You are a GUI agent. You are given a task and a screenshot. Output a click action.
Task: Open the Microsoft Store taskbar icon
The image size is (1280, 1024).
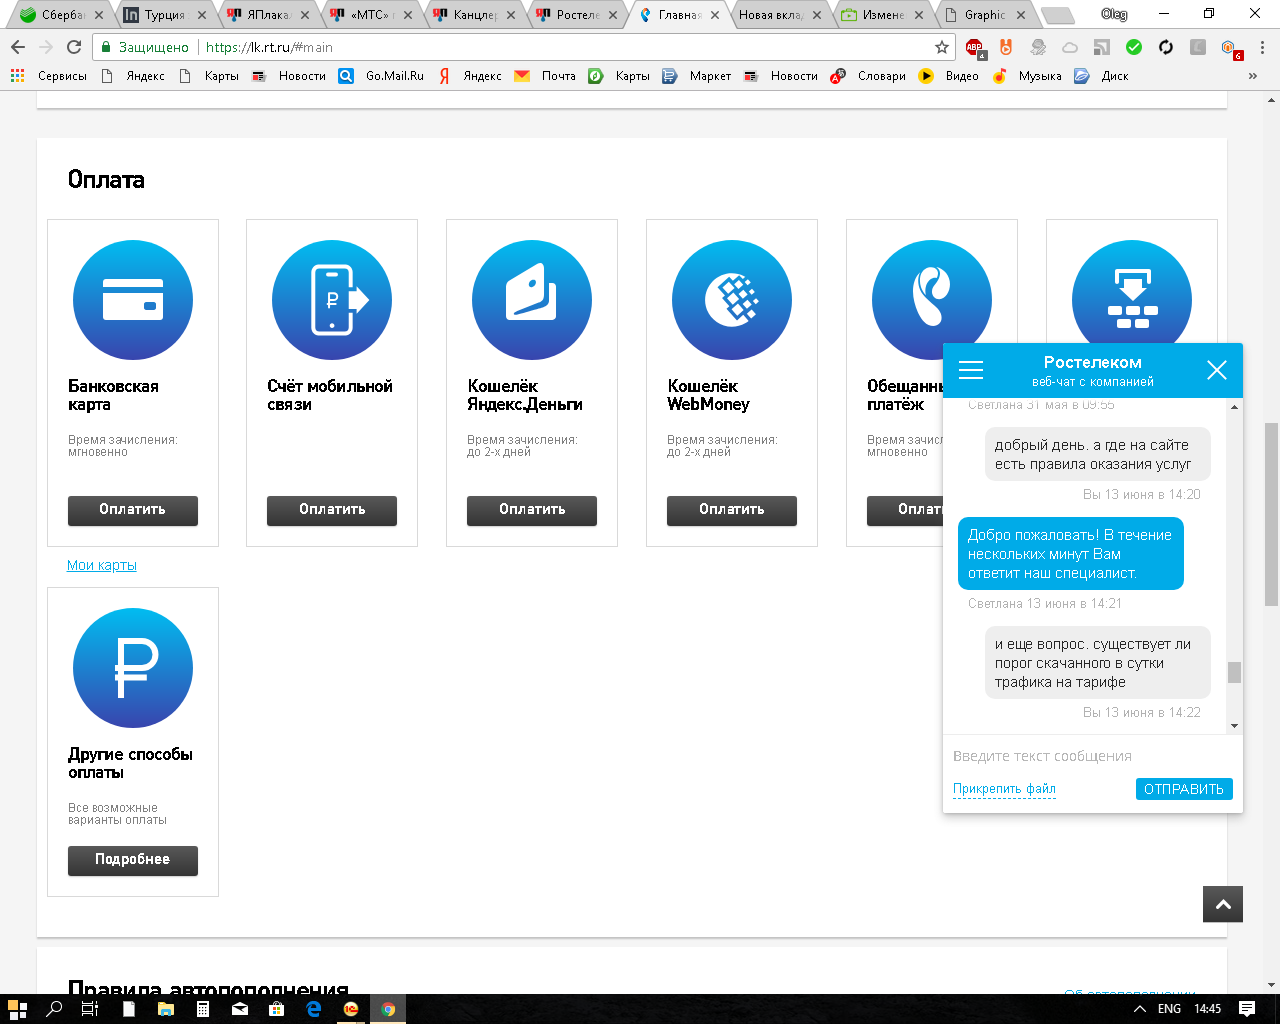[277, 1009]
